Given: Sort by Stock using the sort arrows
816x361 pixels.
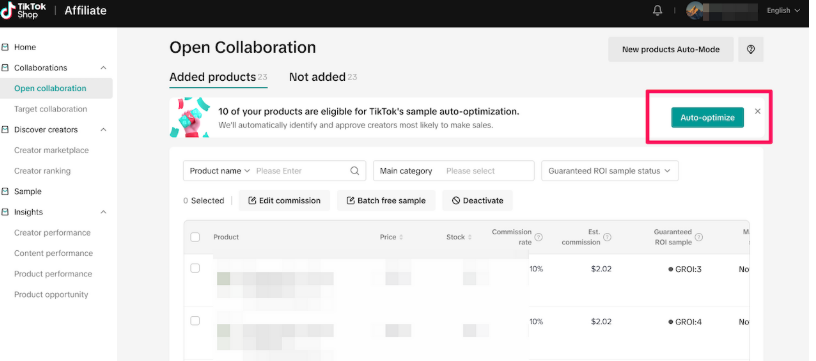Looking at the screenshot, I should (469, 237).
